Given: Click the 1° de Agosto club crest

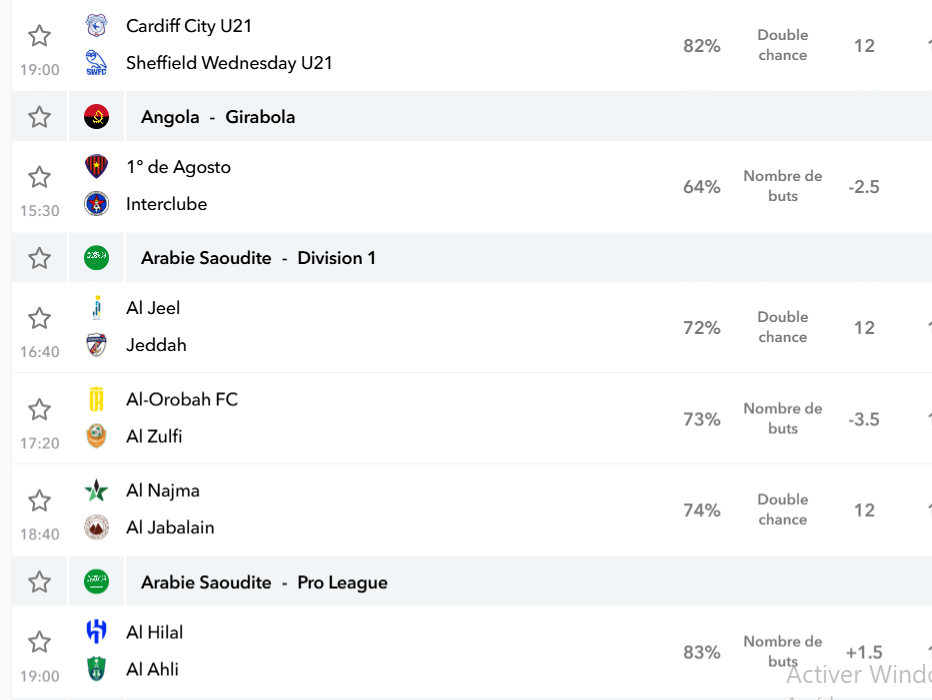Looking at the screenshot, I should click(96, 166).
